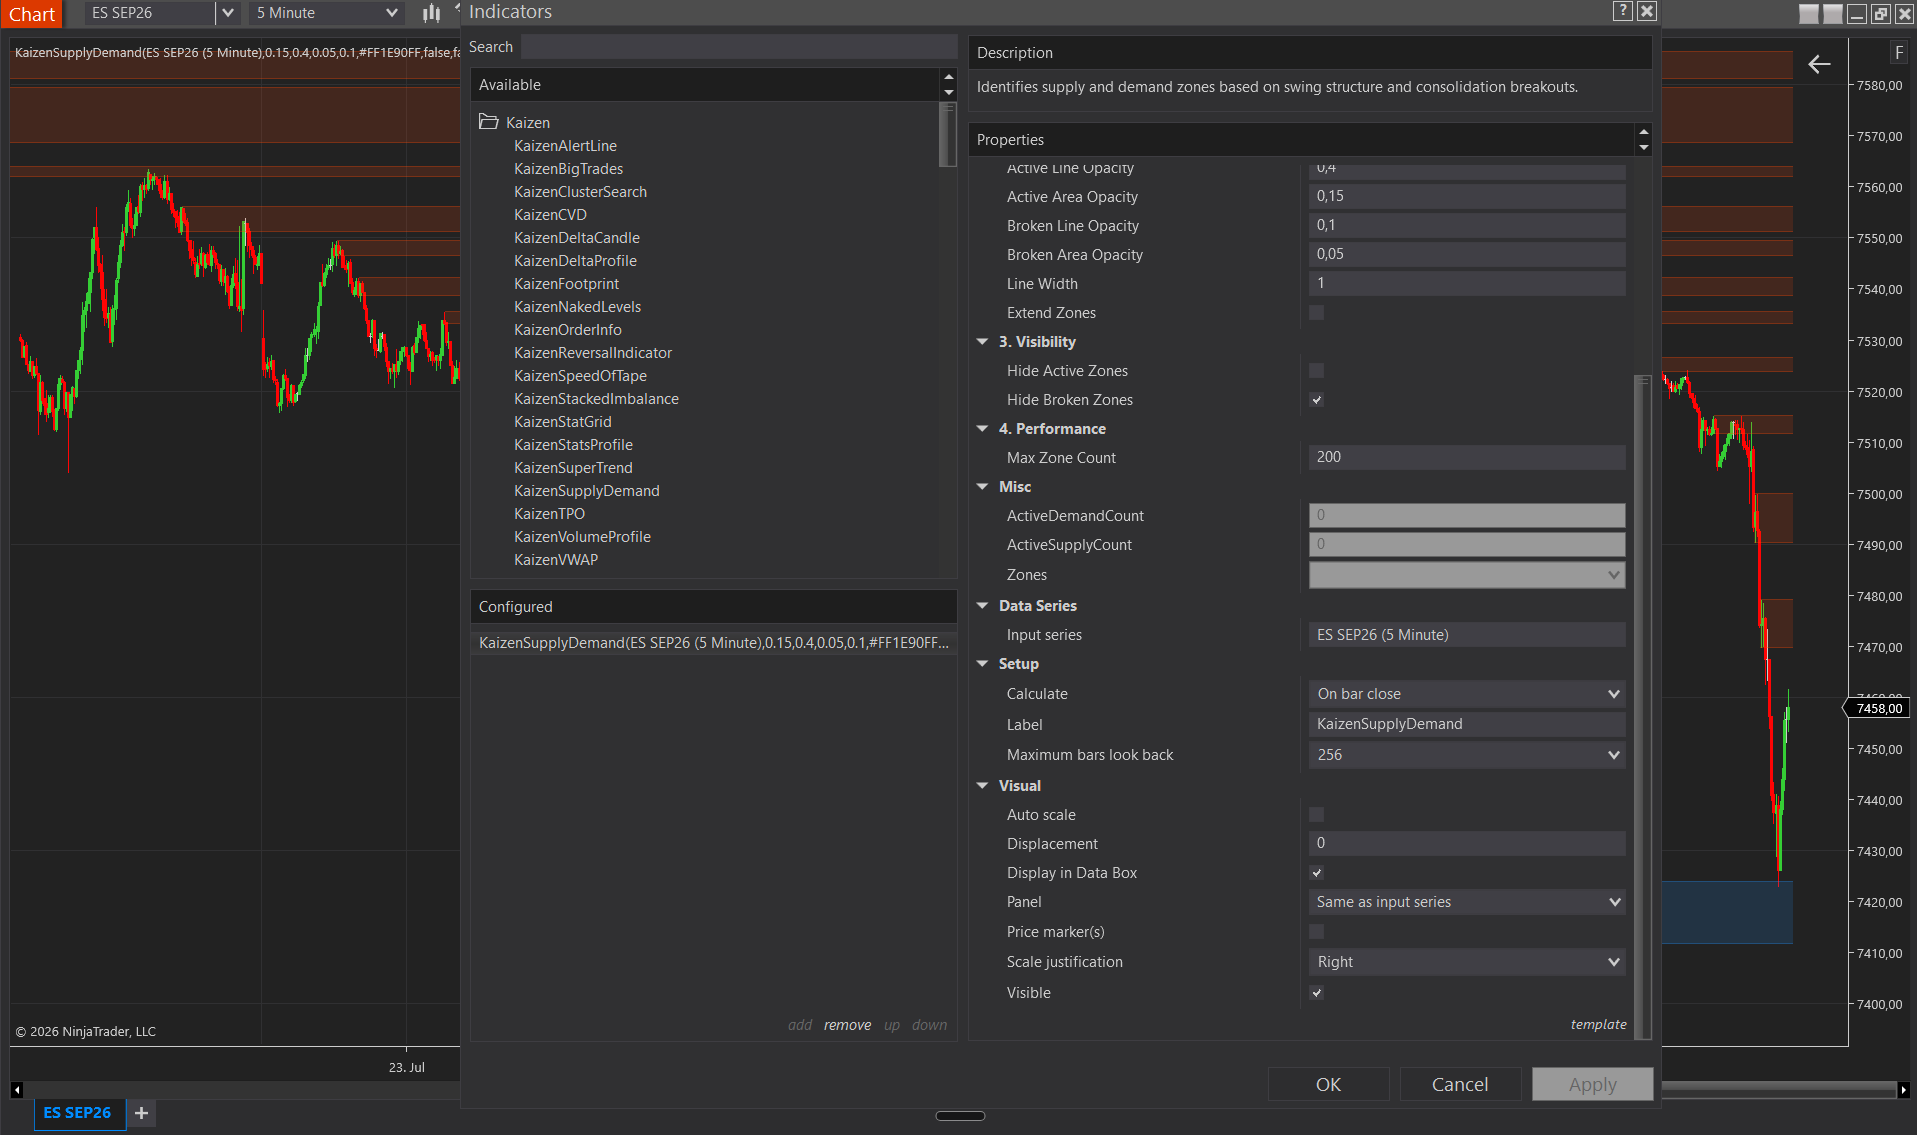Collapse the Visual section

(983, 786)
